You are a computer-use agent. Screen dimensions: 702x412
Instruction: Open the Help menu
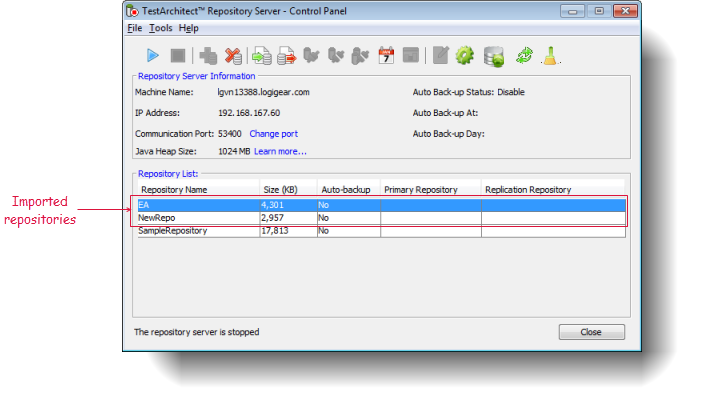[x=188, y=28]
